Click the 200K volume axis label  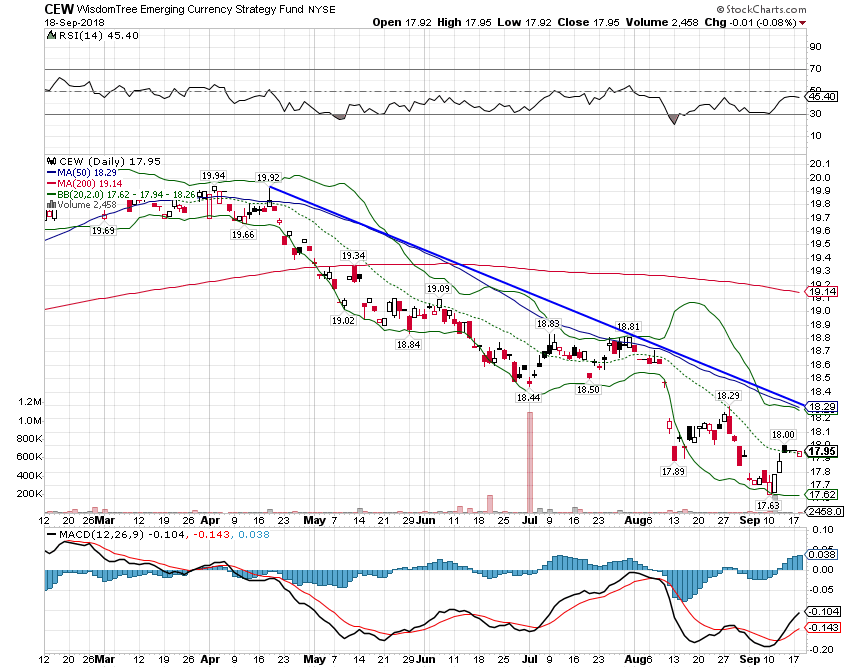[x=30, y=494]
